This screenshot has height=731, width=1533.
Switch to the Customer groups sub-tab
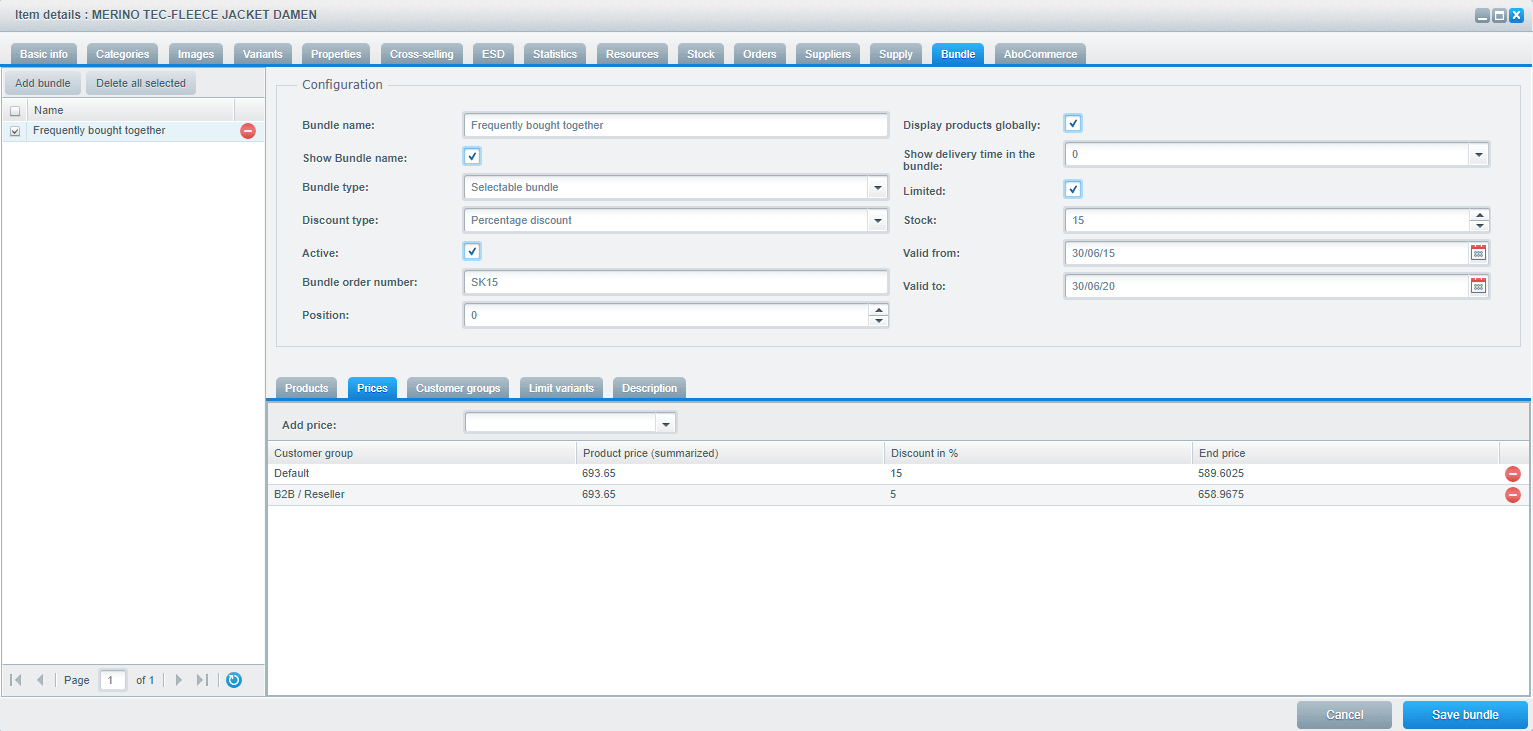tap(459, 388)
